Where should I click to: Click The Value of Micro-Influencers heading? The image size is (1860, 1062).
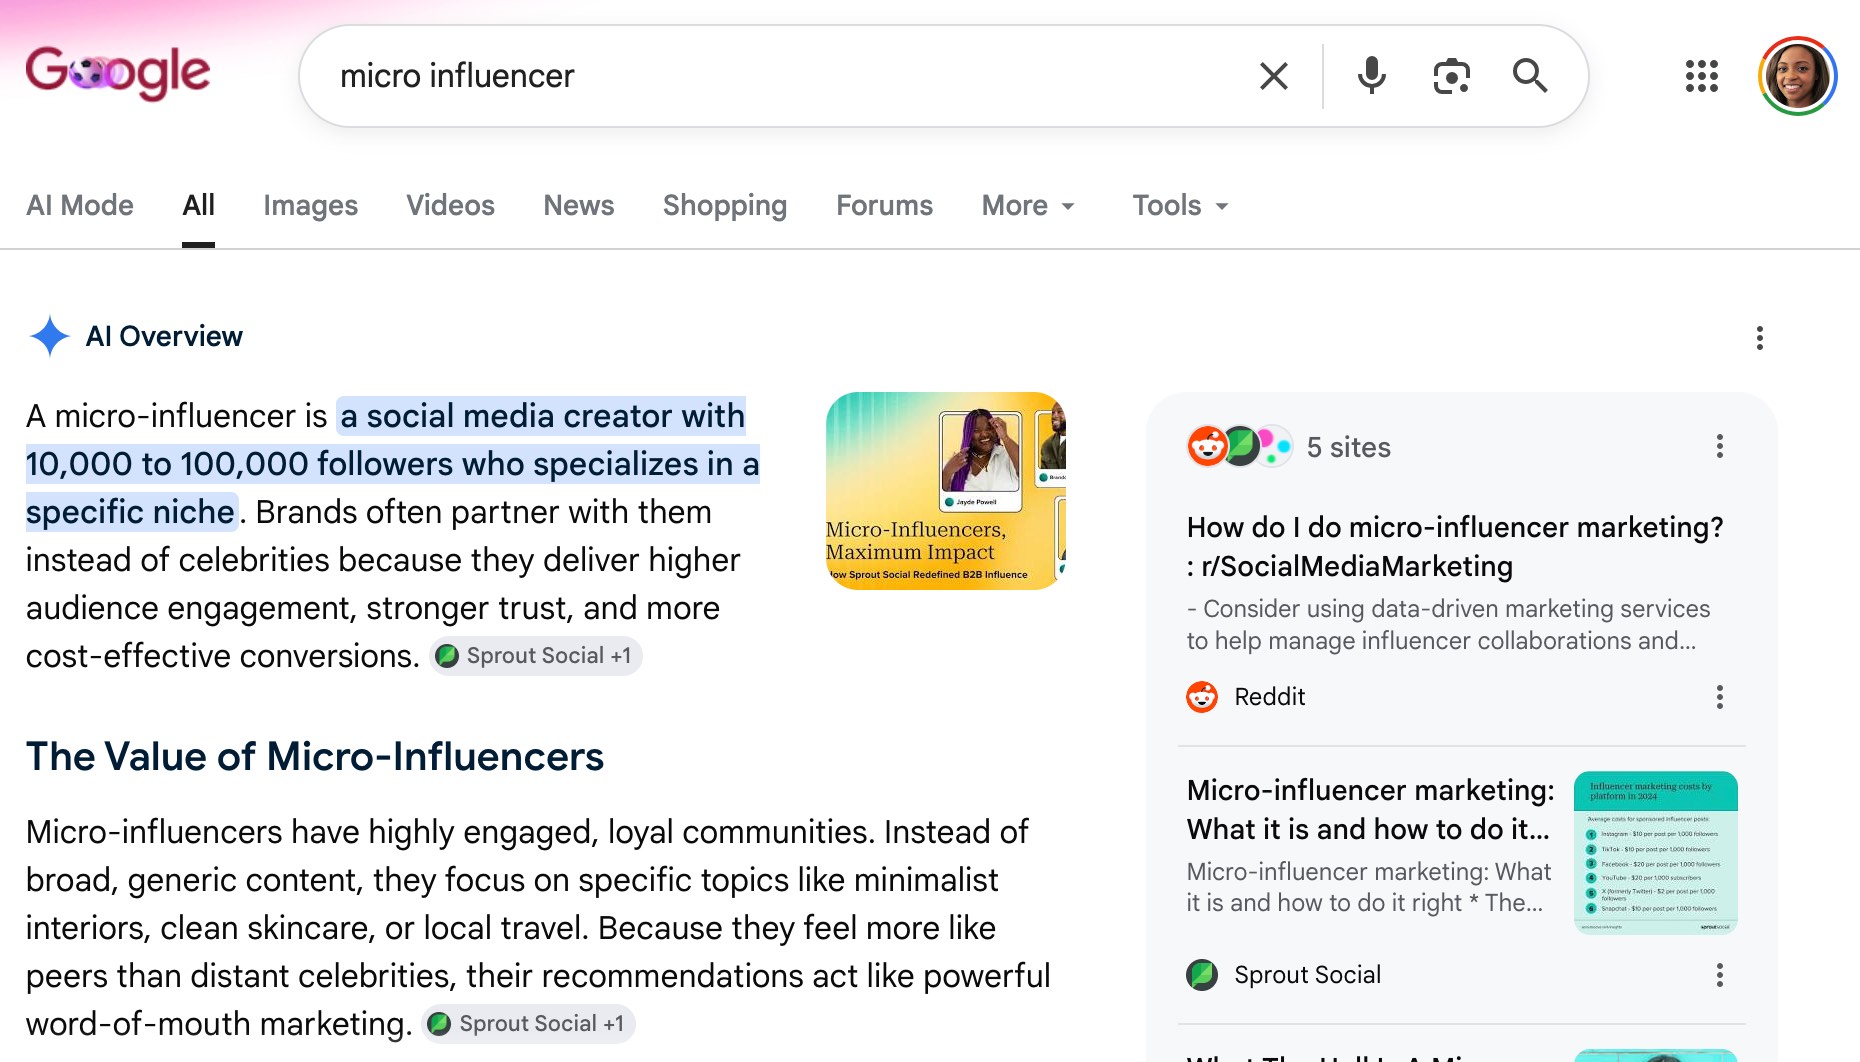pos(315,757)
